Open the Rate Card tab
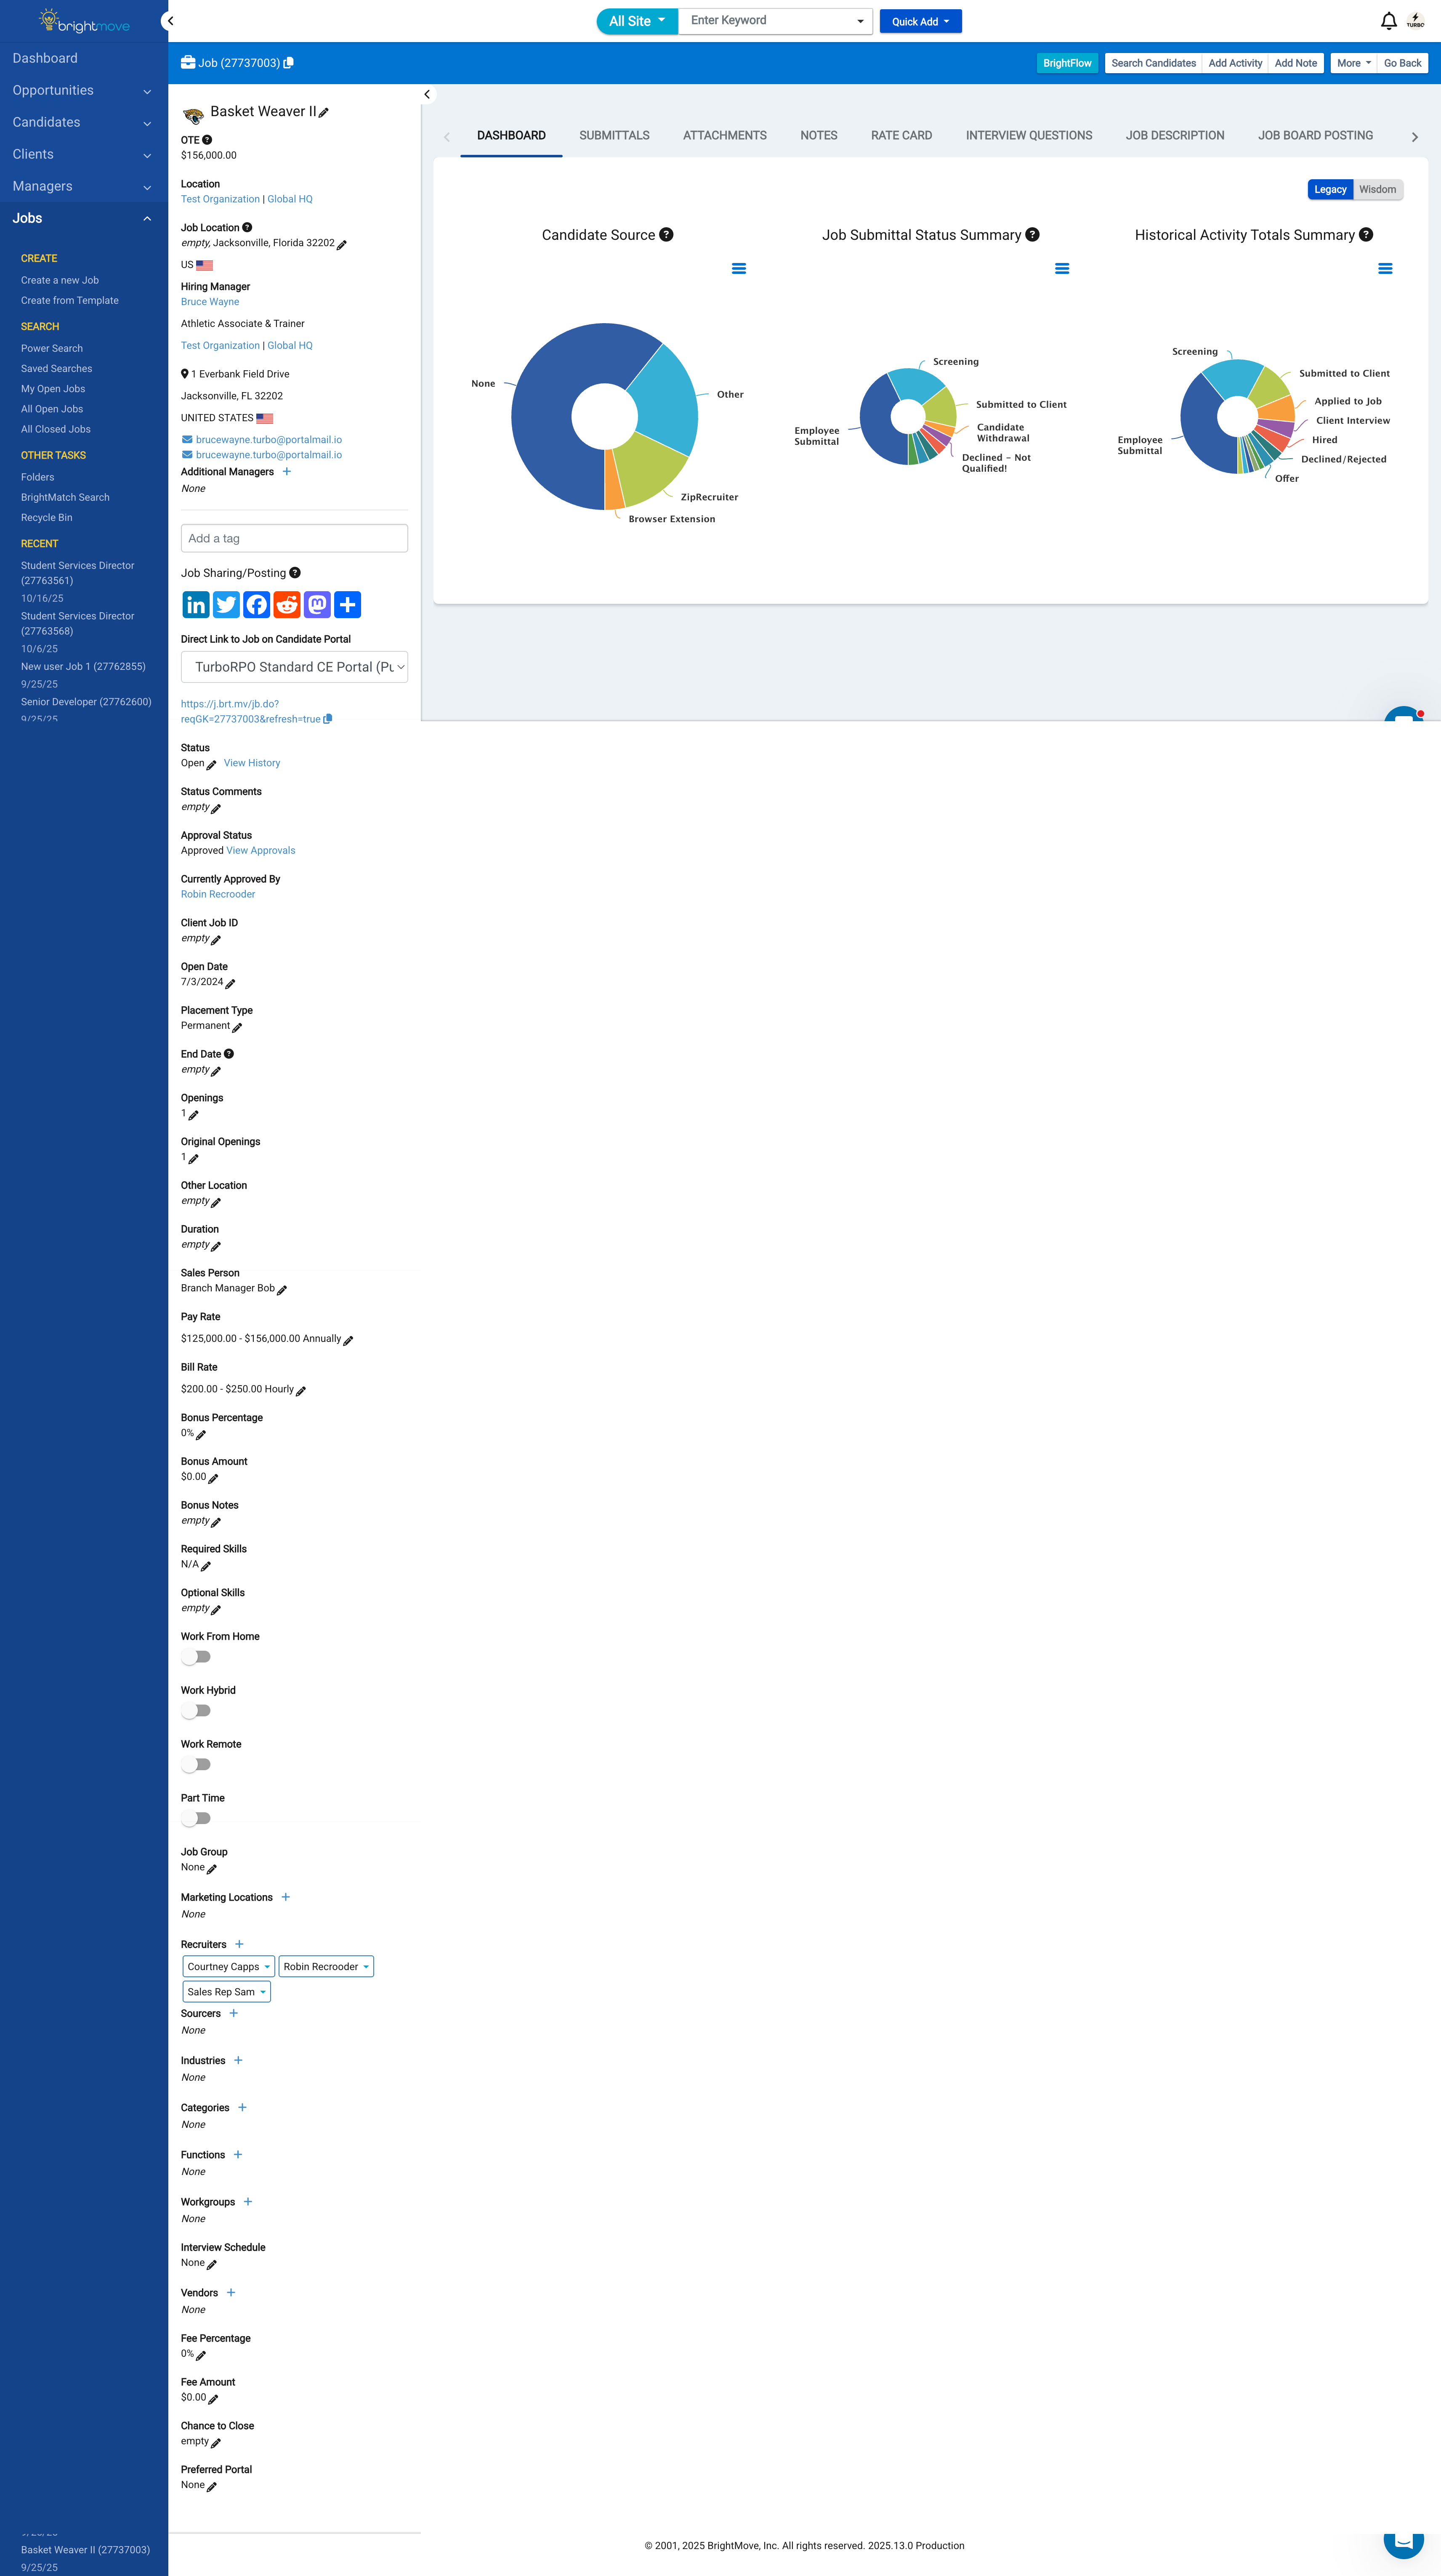Screen dimensions: 1441x2576 tap(901, 136)
